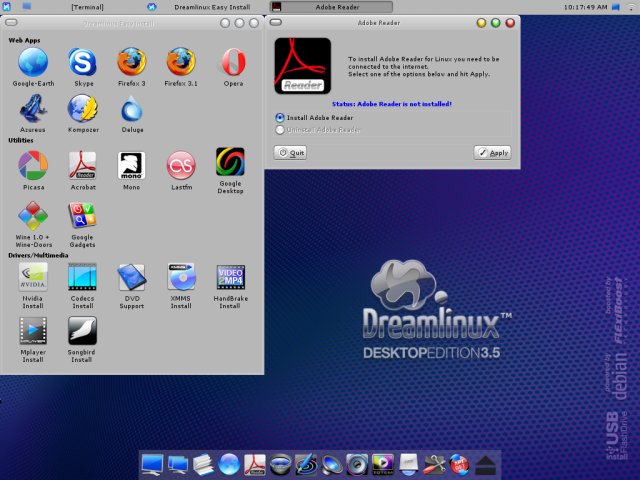Viewport: 640px width, 480px height.
Task: Open the wrench settings tools in the dock
Action: coord(434,464)
